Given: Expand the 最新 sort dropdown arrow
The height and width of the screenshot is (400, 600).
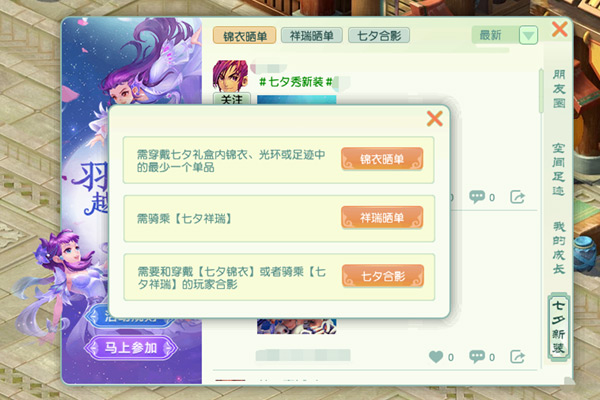Looking at the screenshot, I should (x=528, y=35).
